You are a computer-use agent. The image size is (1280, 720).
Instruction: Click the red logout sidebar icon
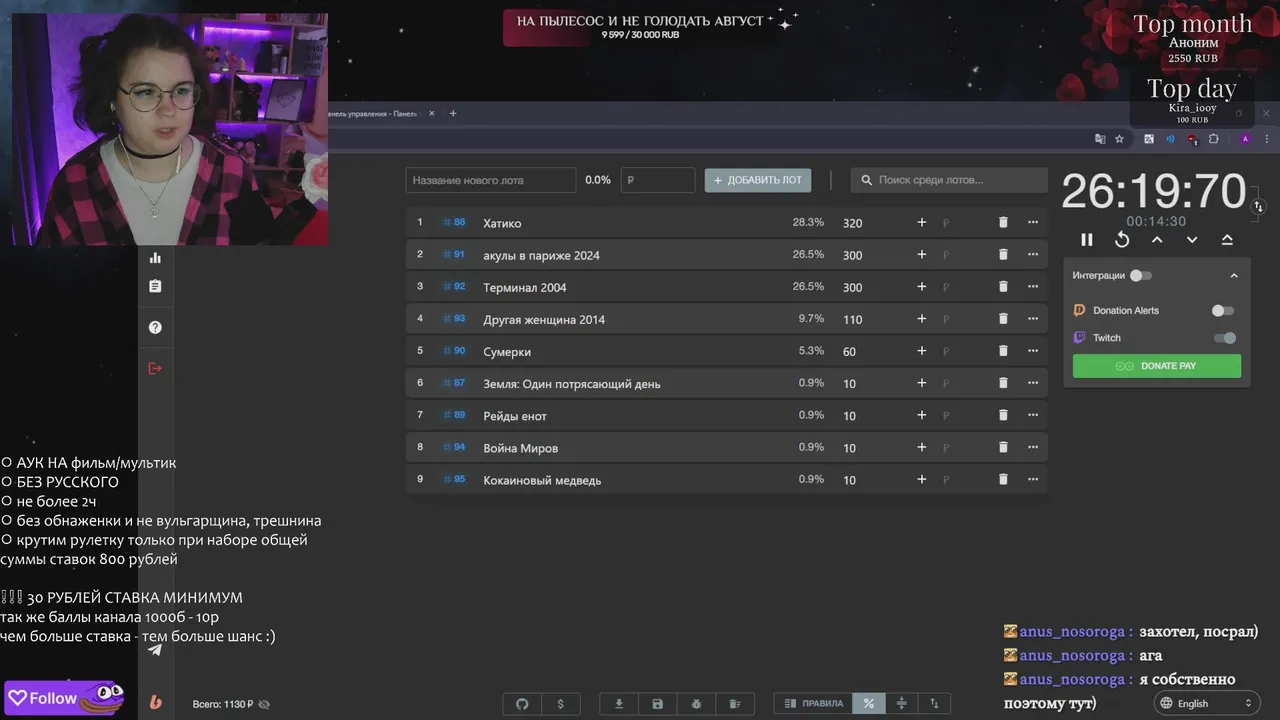click(x=155, y=368)
